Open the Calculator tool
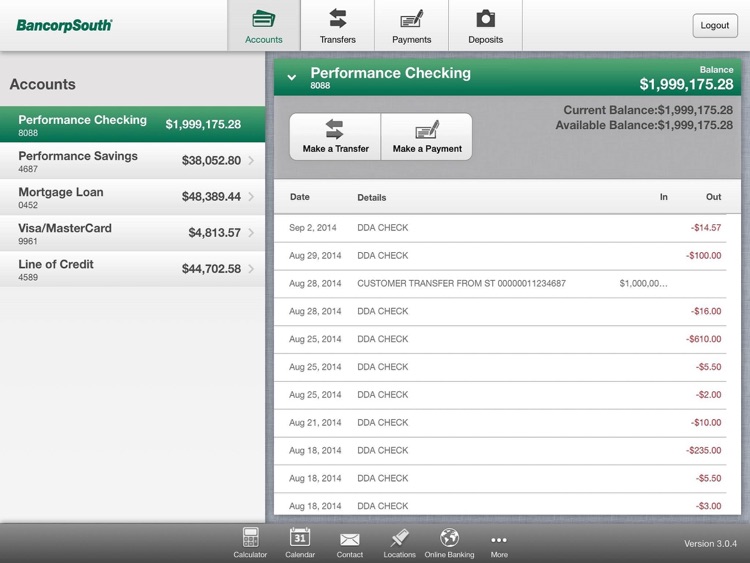This screenshot has height=563, width=750. [250, 542]
